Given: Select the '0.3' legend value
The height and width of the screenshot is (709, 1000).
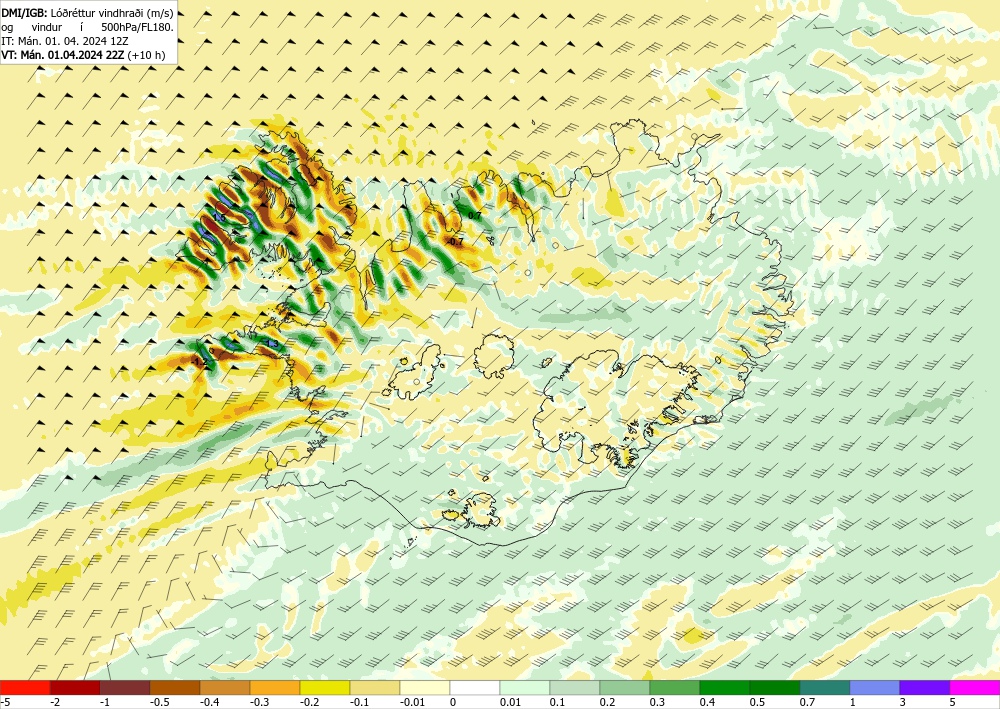Looking at the screenshot, I should pyautogui.click(x=658, y=703).
